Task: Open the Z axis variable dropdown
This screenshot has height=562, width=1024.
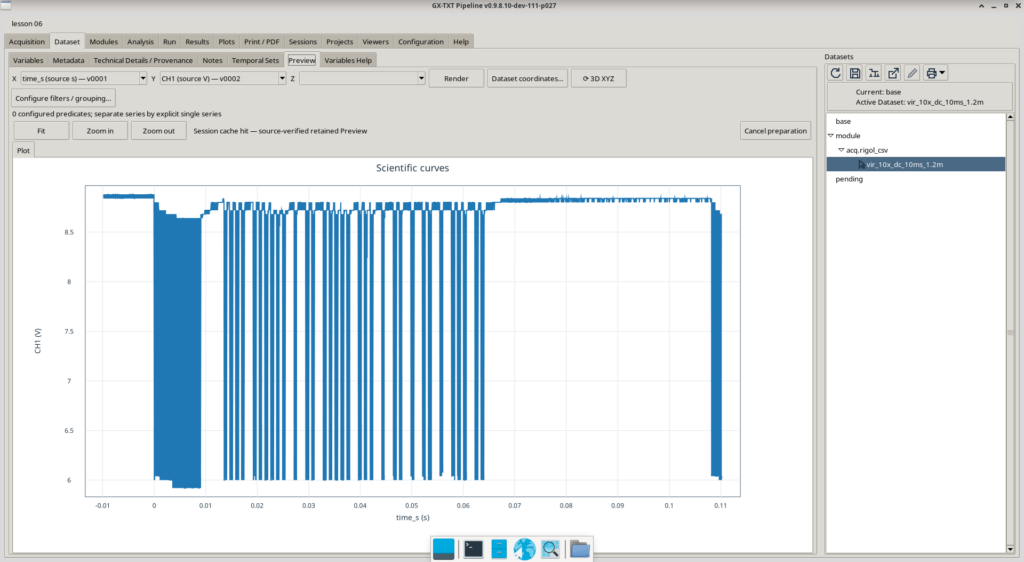Action: click(421, 78)
